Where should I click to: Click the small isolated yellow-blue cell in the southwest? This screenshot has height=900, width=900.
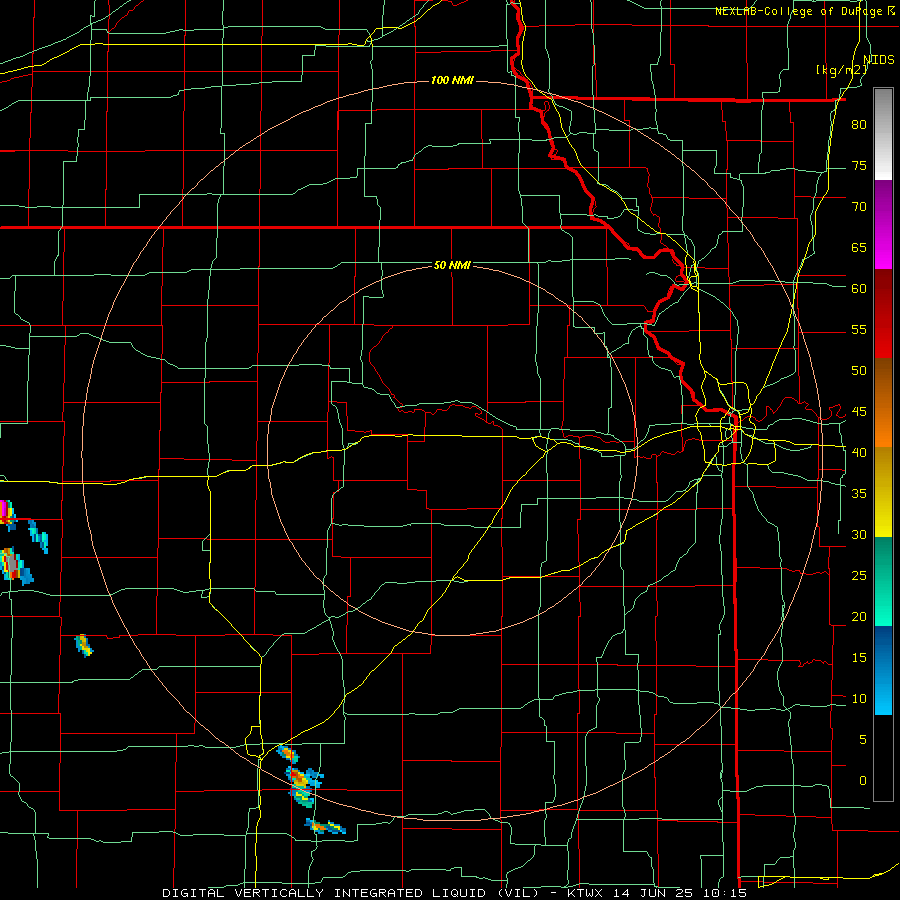(84, 646)
